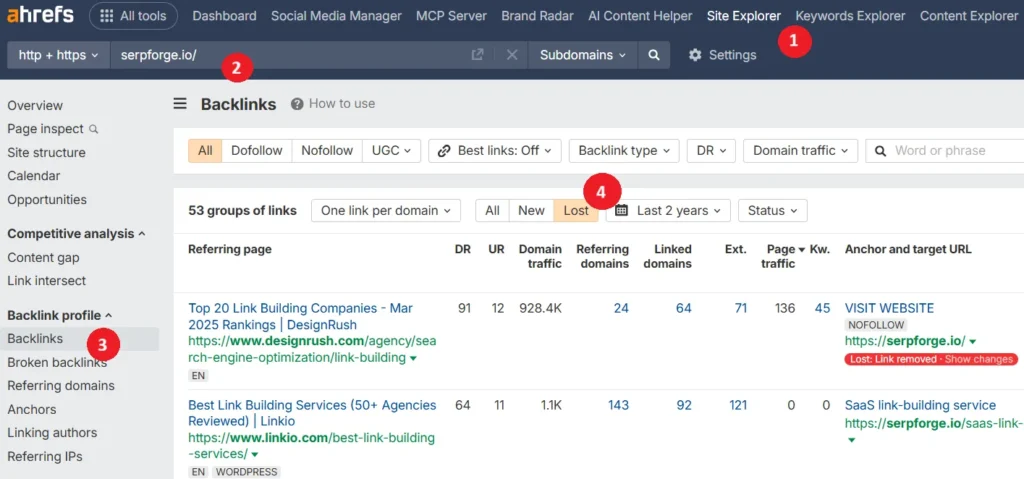This screenshot has height=479, width=1024.
Task: Select the All follow-type filter
Action: click(x=205, y=151)
